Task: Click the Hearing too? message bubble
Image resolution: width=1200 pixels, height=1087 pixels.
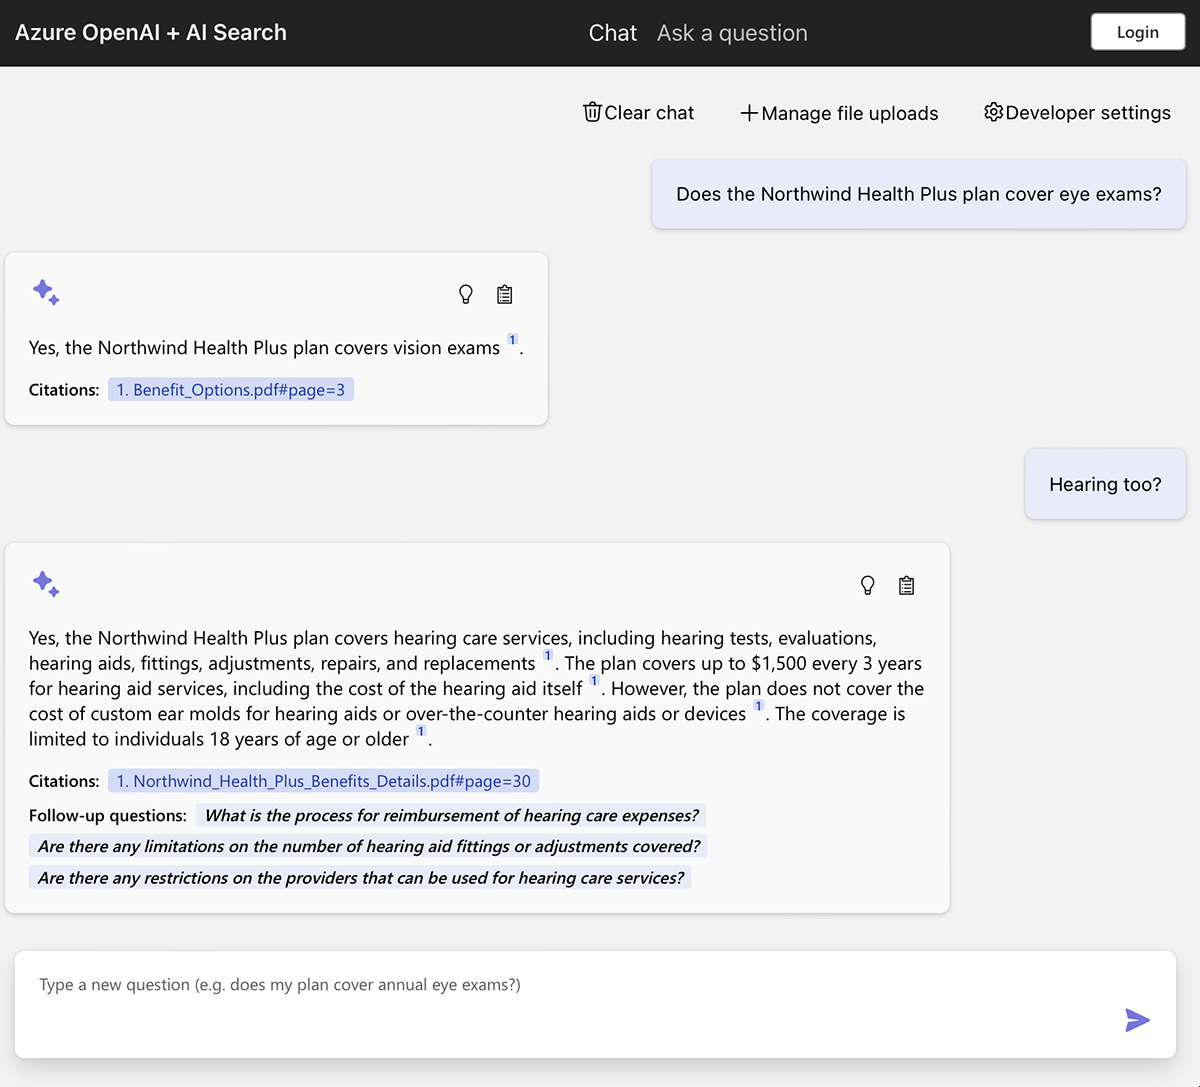Action: pyautogui.click(x=1105, y=484)
